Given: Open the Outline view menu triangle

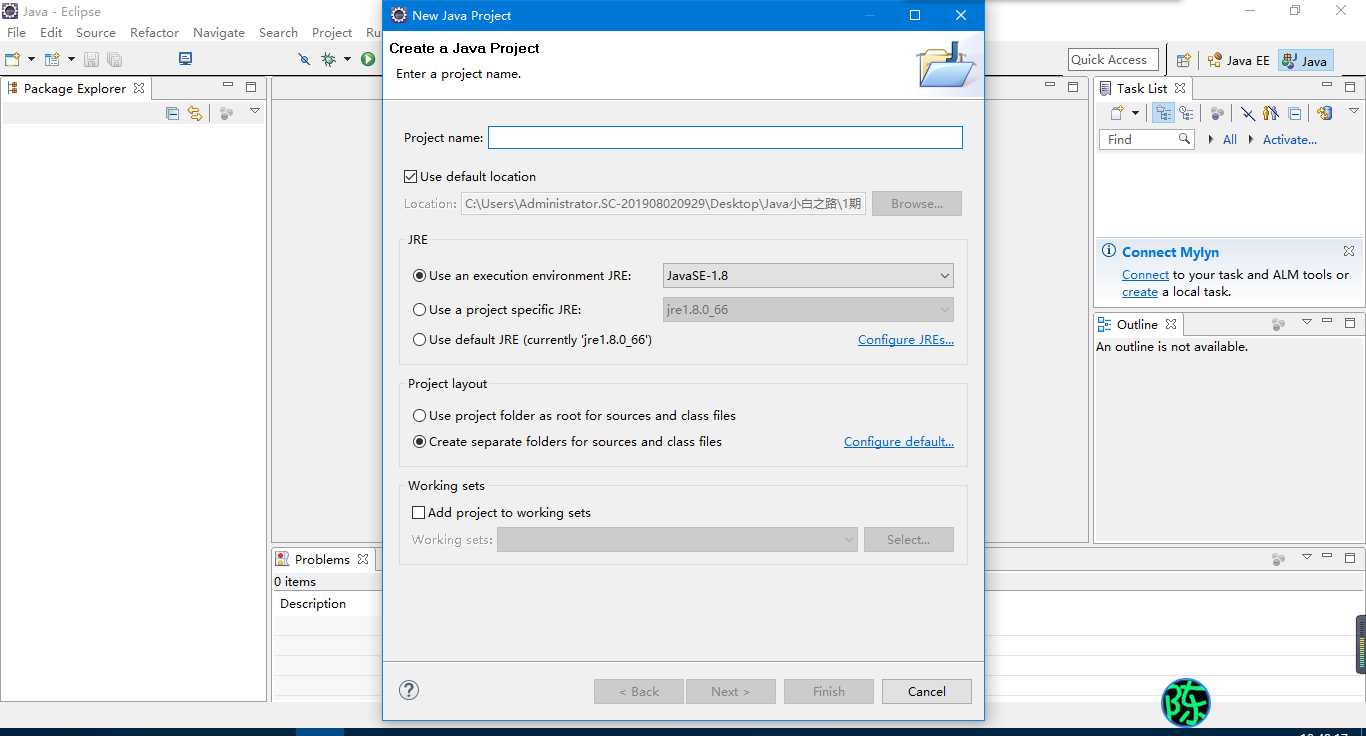Looking at the screenshot, I should click(1306, 322).
